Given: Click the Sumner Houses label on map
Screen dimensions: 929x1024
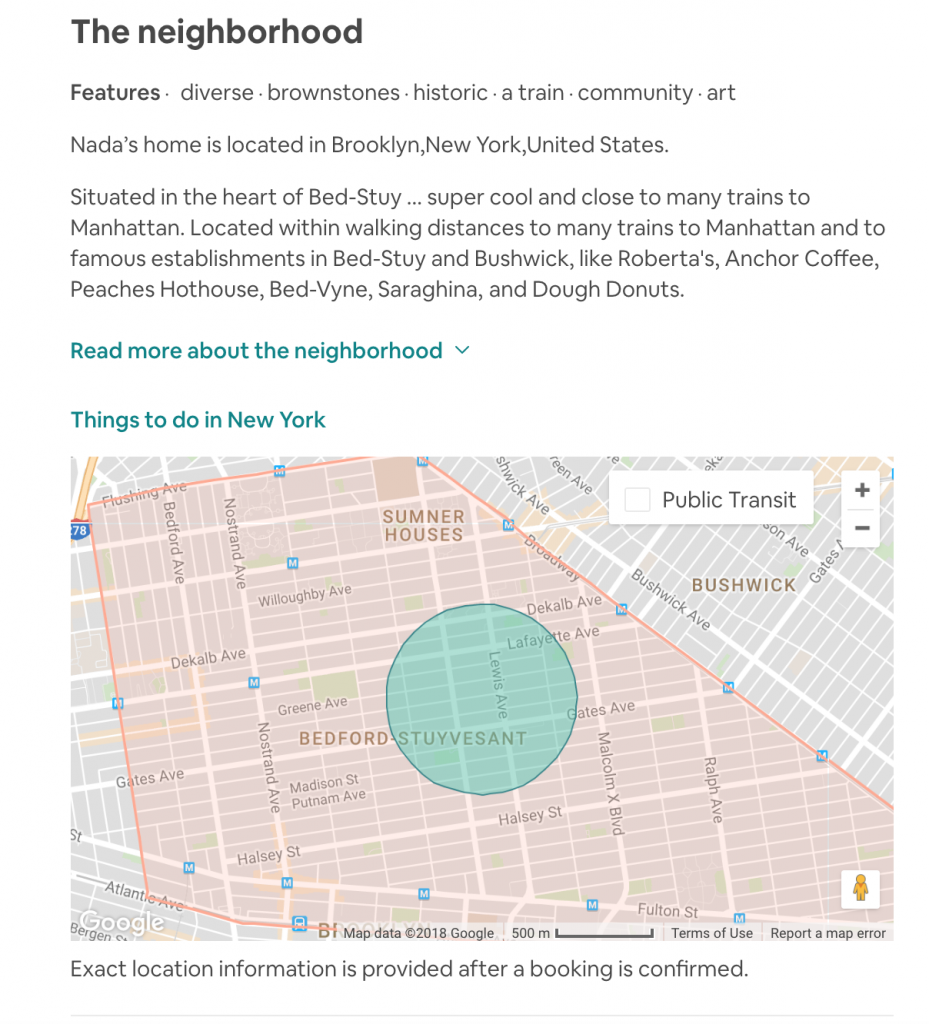Looking at the screenshot, I should 424,526.
